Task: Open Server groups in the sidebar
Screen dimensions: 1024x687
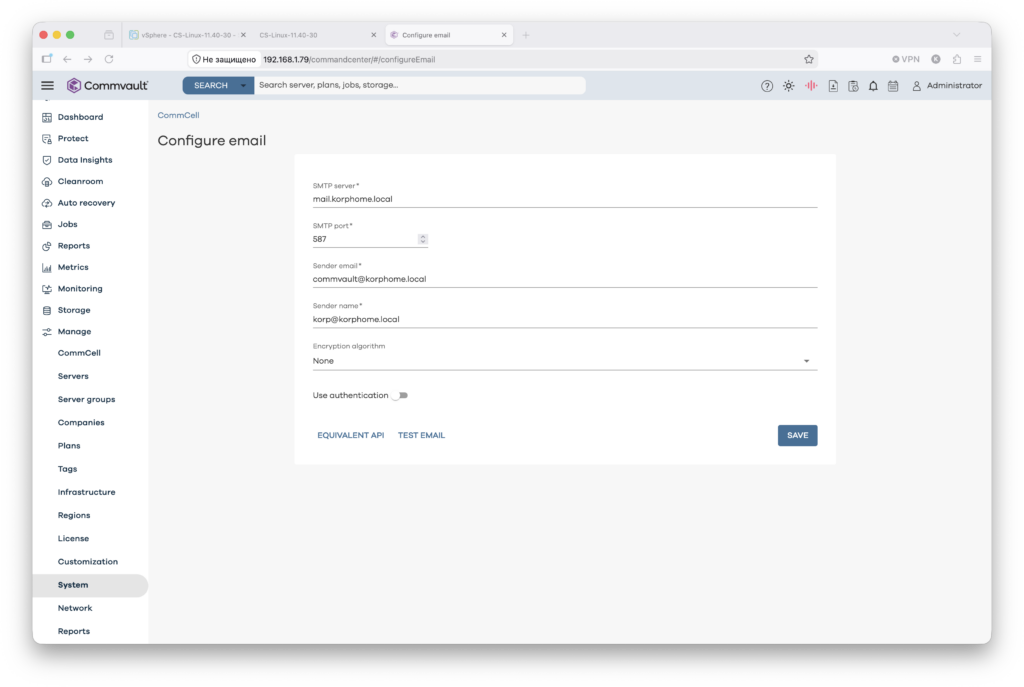Action: (86, 400)
